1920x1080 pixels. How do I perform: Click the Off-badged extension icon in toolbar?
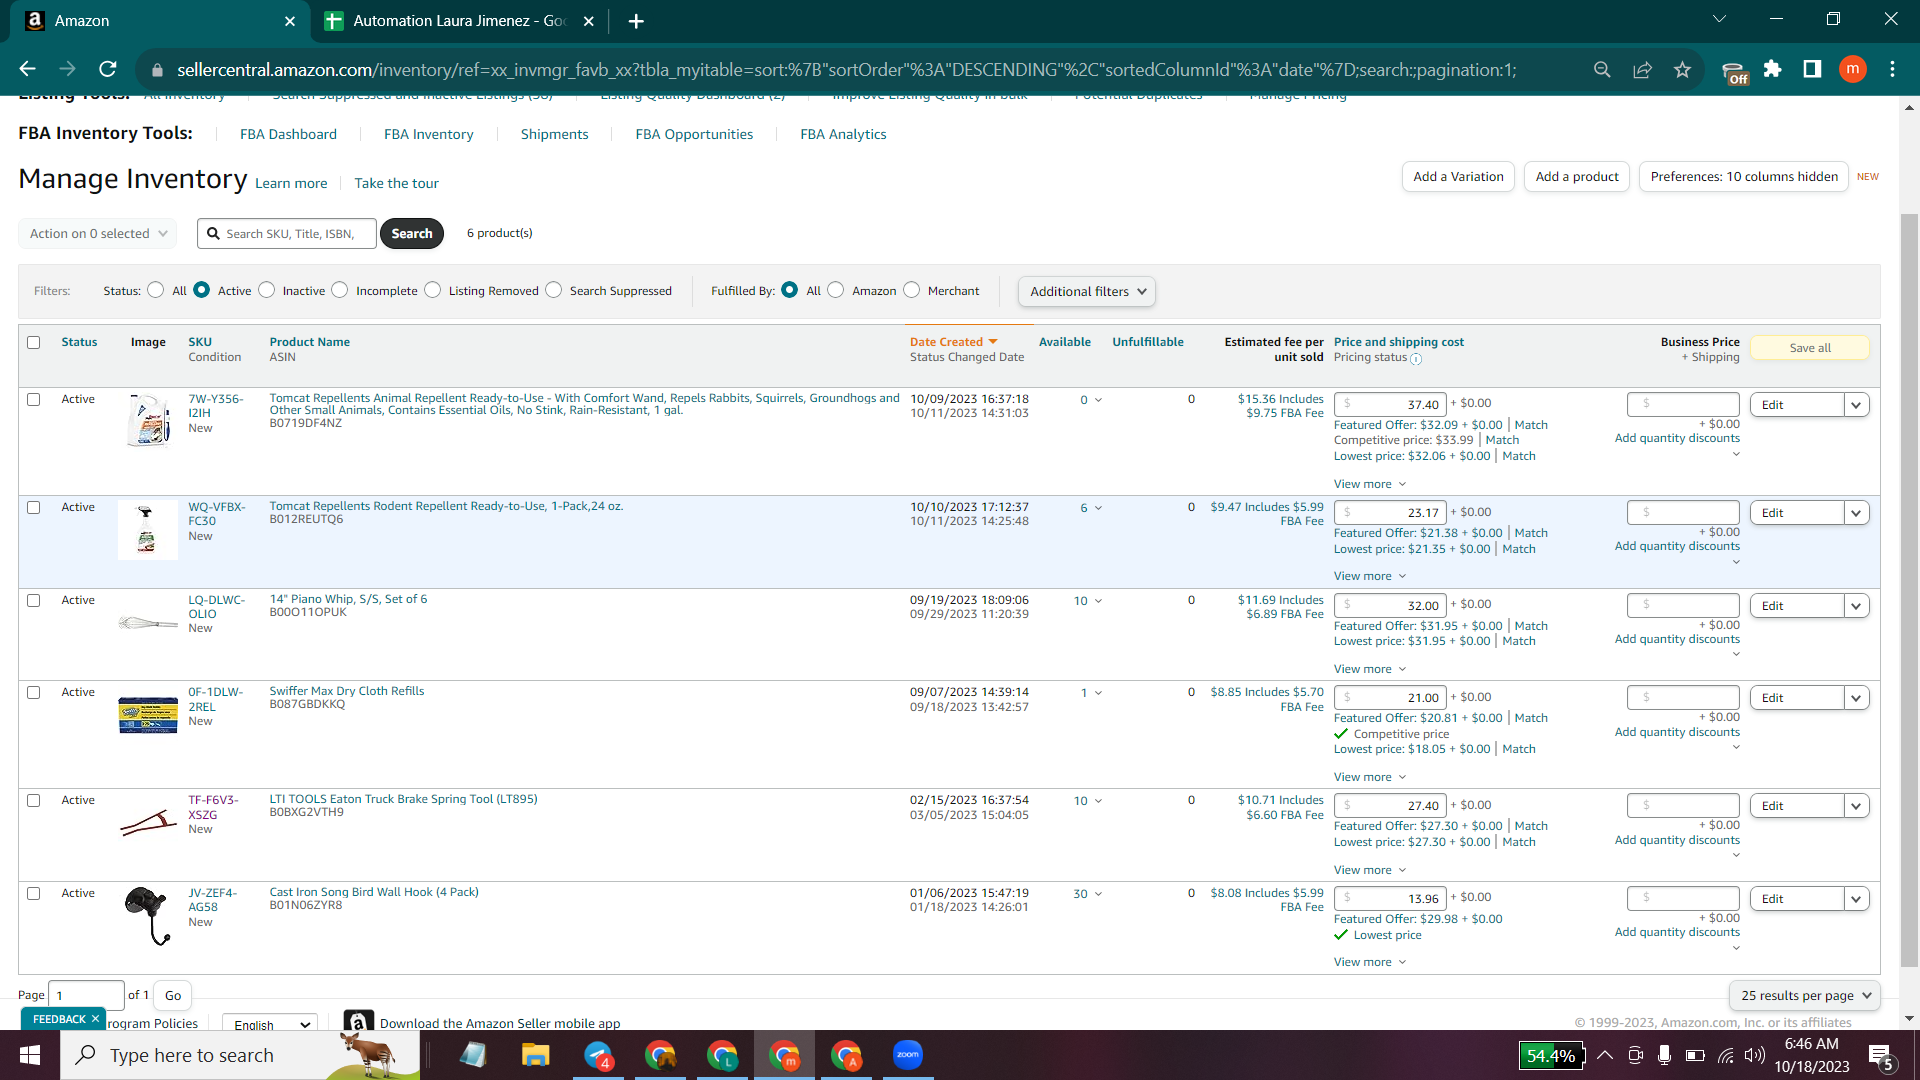click(x=1734, y=71)
